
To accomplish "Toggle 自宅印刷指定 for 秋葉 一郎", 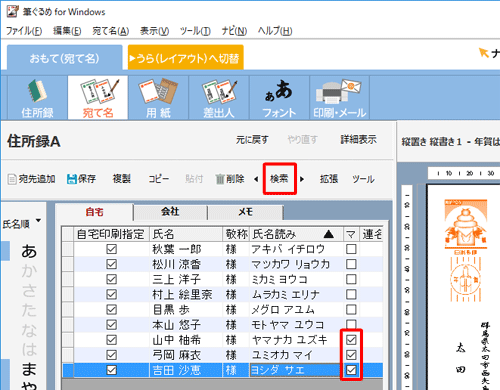I will pyautogui.click(x=112, y=249).
